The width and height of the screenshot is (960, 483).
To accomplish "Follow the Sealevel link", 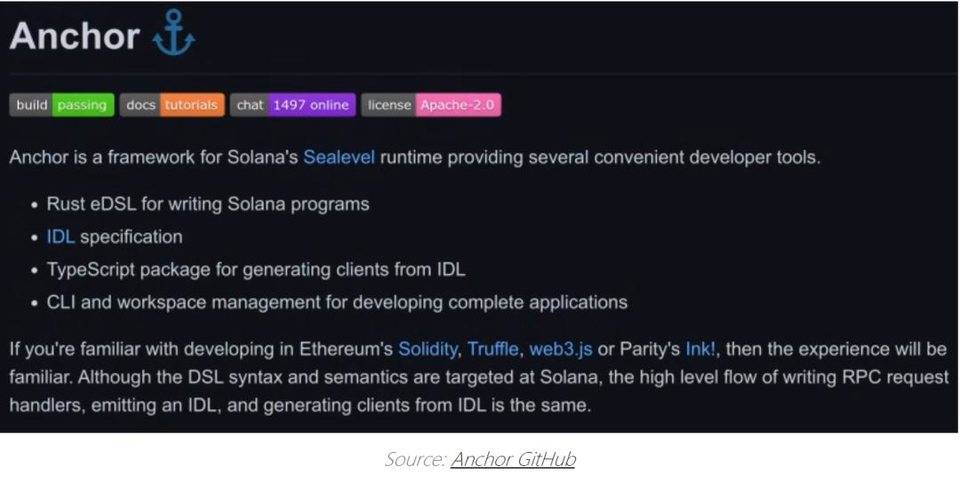I will pos(339,157).
